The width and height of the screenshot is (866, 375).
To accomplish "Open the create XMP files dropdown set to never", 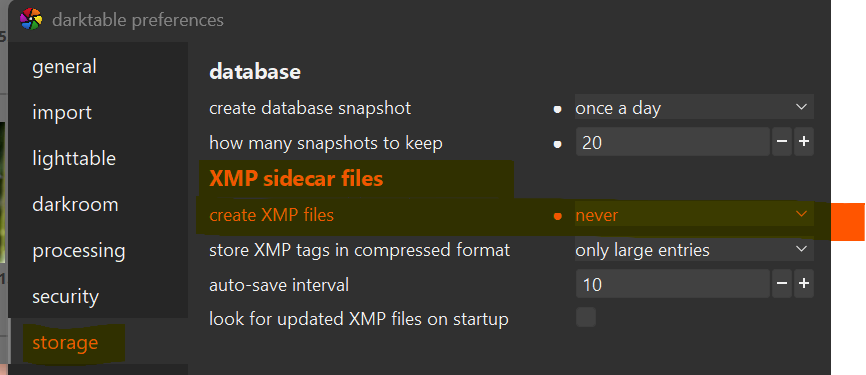I will click(694, 214).
